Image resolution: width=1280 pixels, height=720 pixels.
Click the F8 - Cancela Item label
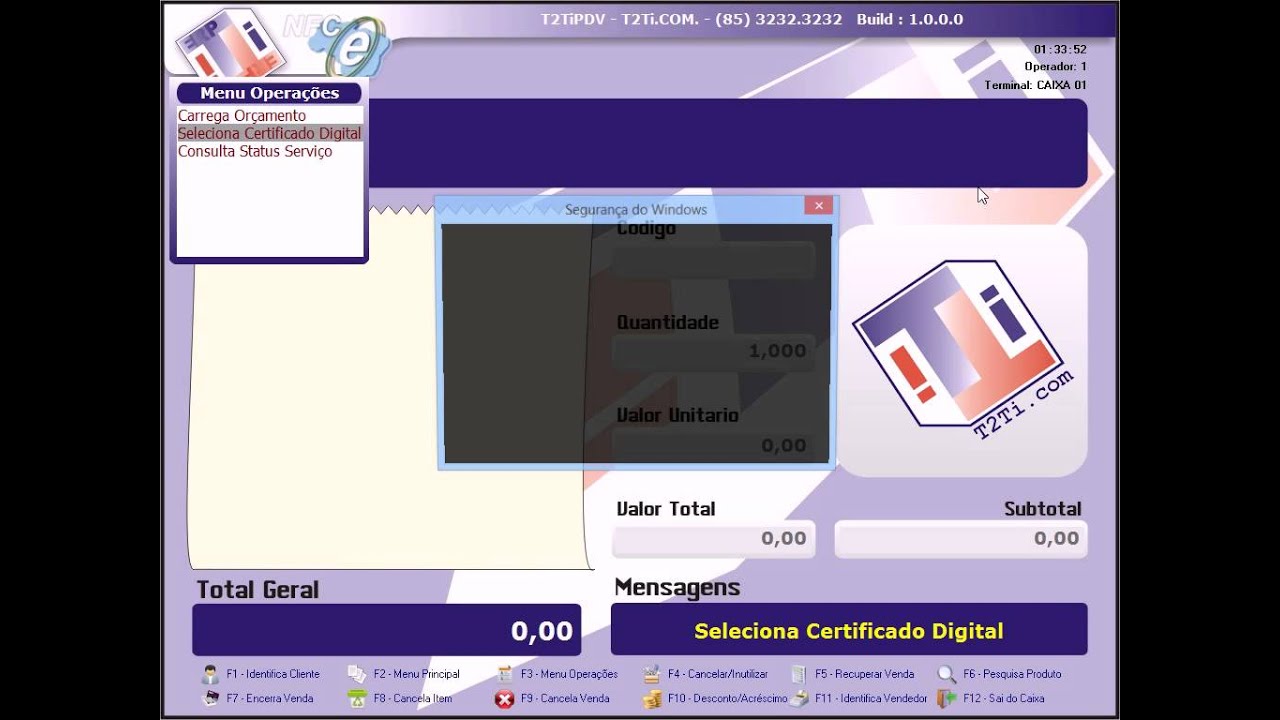pos(413,698)
